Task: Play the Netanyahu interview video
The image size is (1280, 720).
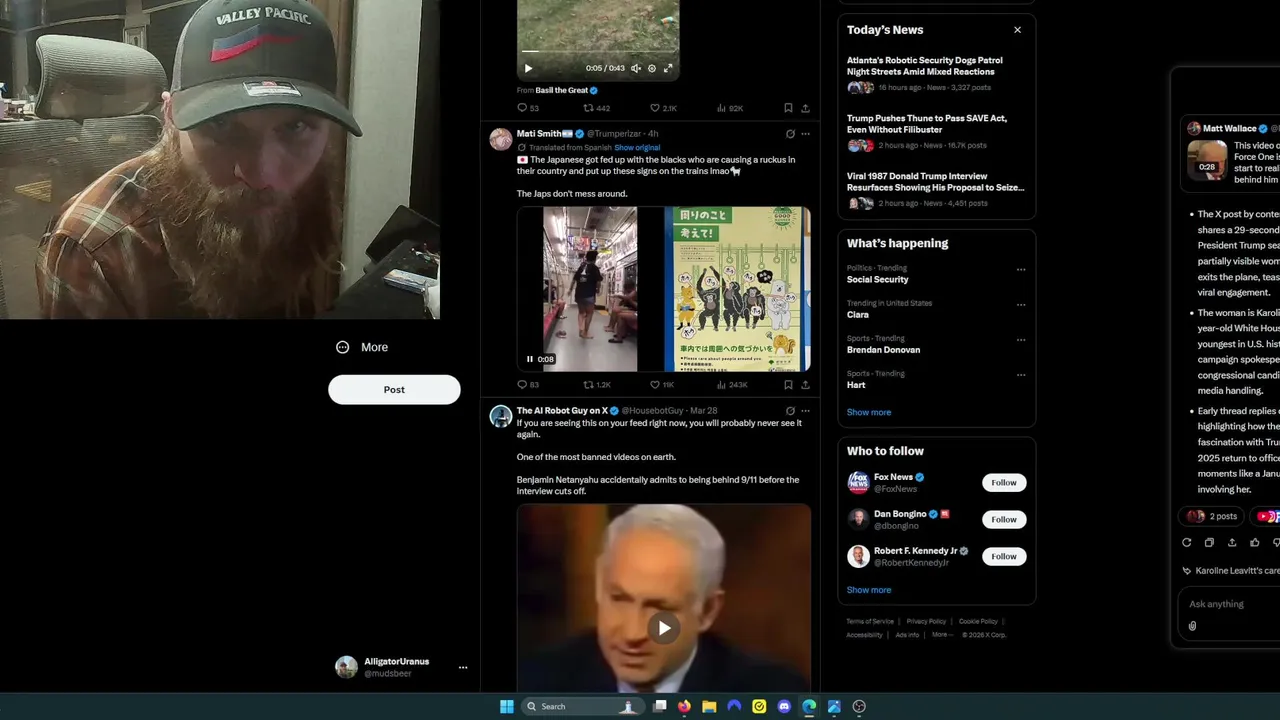Action: [x=664, y=628]
